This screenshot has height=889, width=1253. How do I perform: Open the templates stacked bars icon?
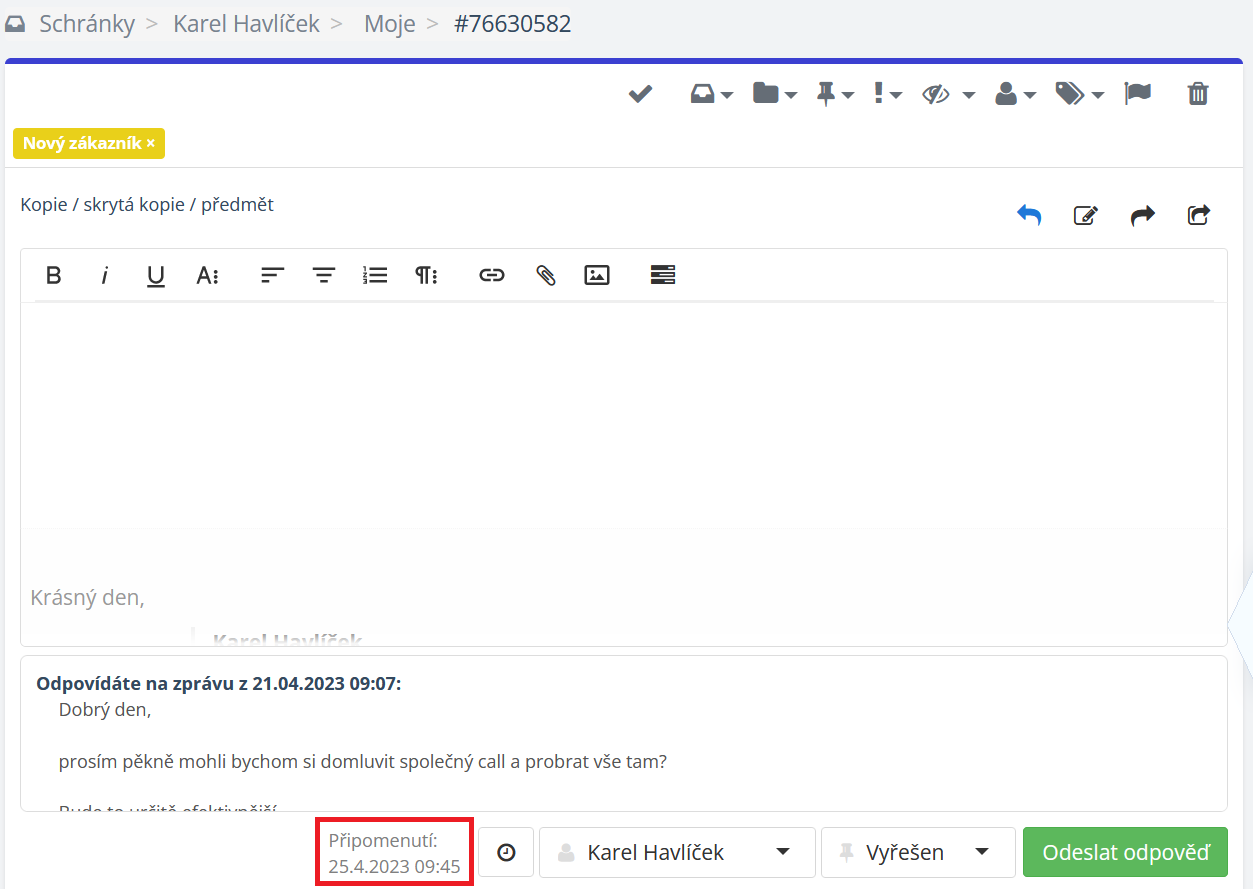point(663,275)
